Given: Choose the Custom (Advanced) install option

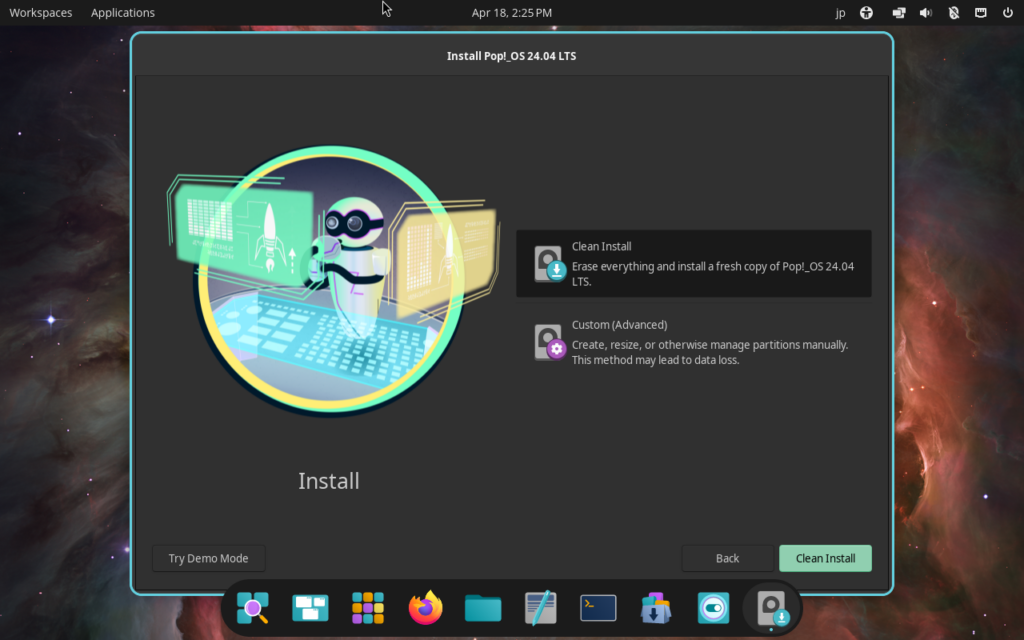Looking at the screenshot, I should (x=693, y=342).
